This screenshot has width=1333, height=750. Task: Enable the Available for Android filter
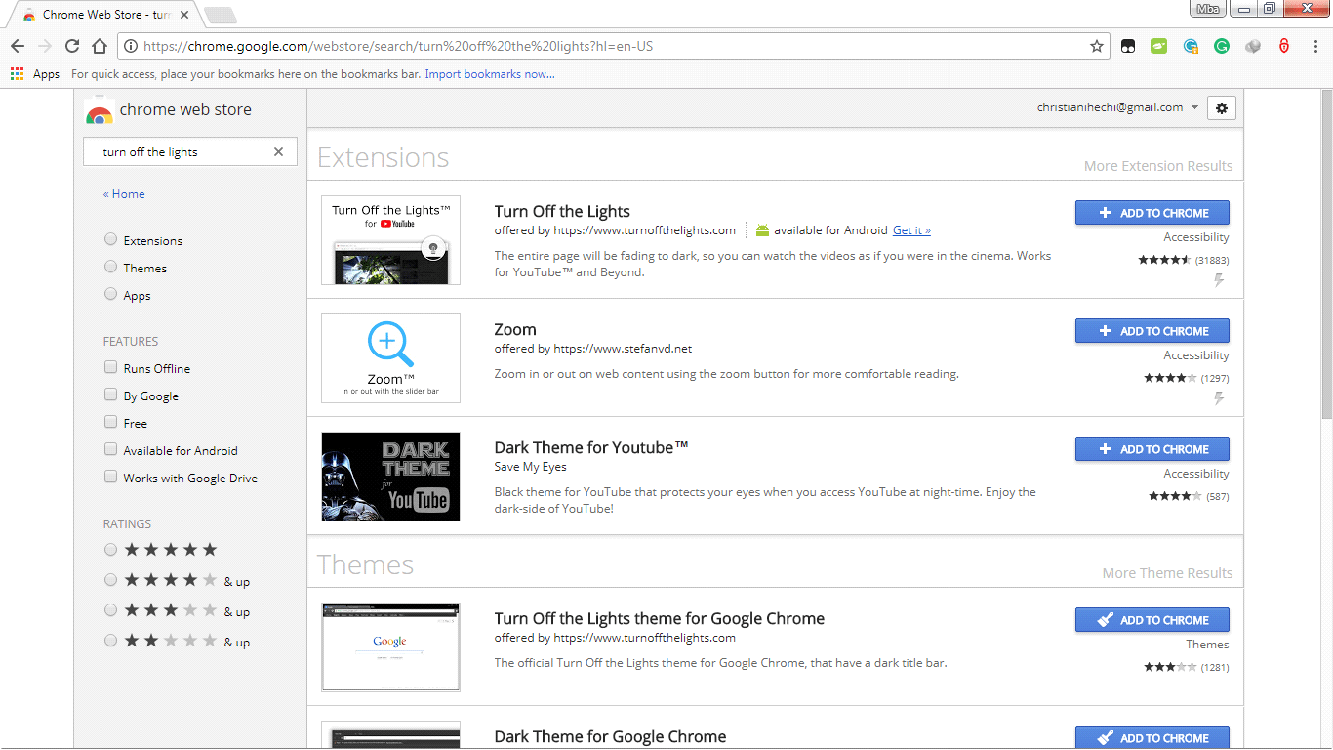pyautogui.click(x=110, y=449)
